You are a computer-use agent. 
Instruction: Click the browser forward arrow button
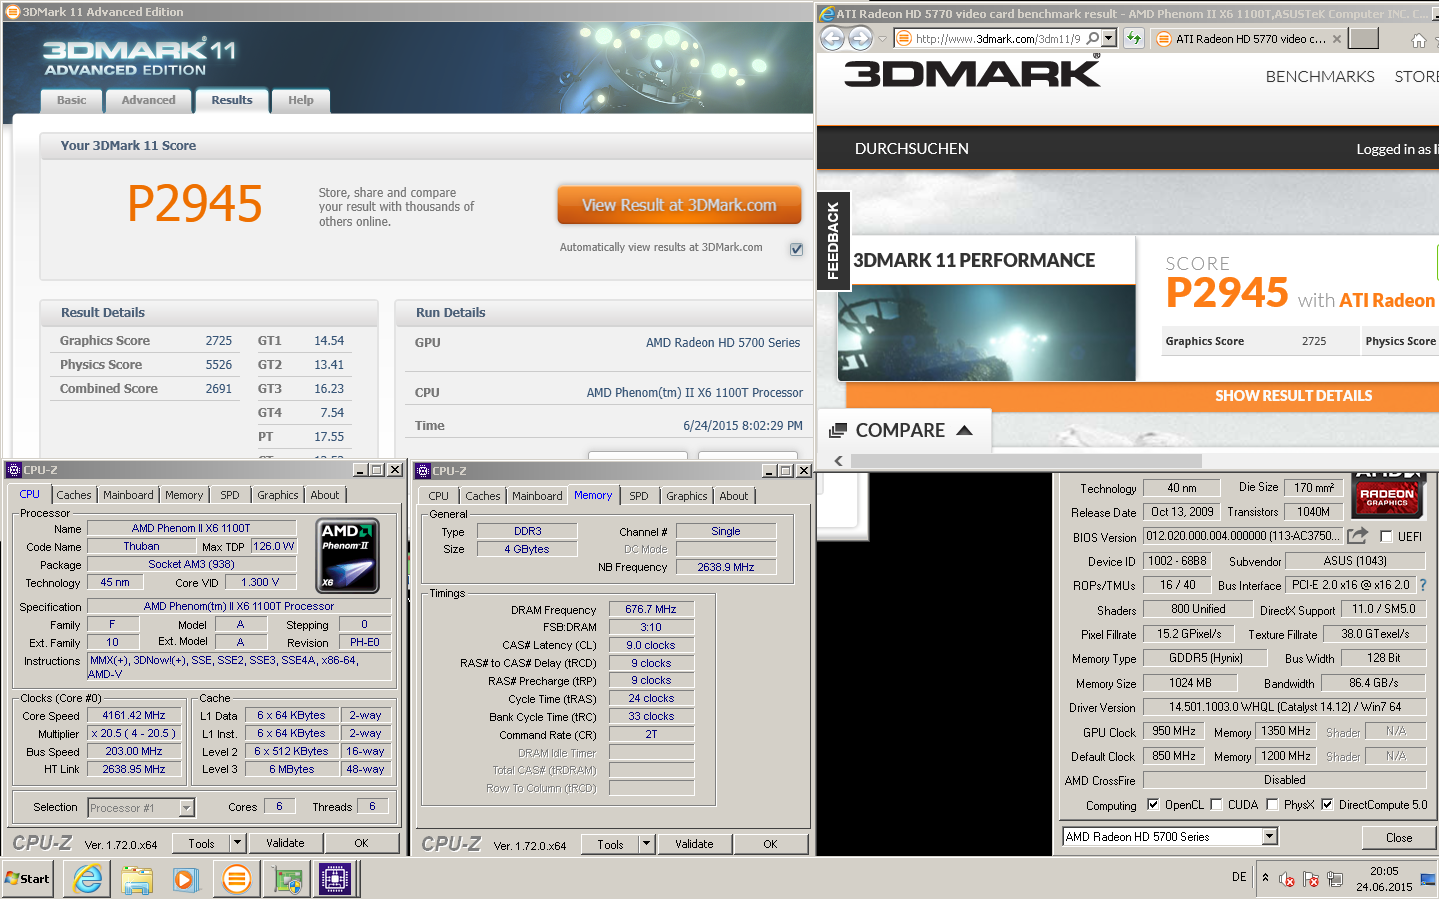860,38
